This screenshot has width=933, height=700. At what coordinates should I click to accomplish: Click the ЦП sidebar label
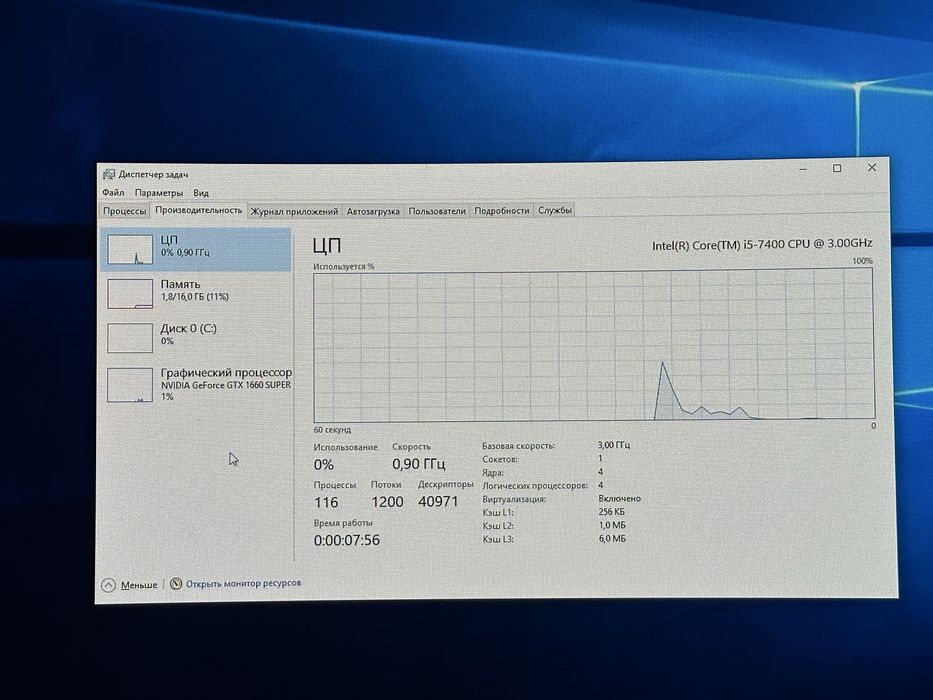169,240
